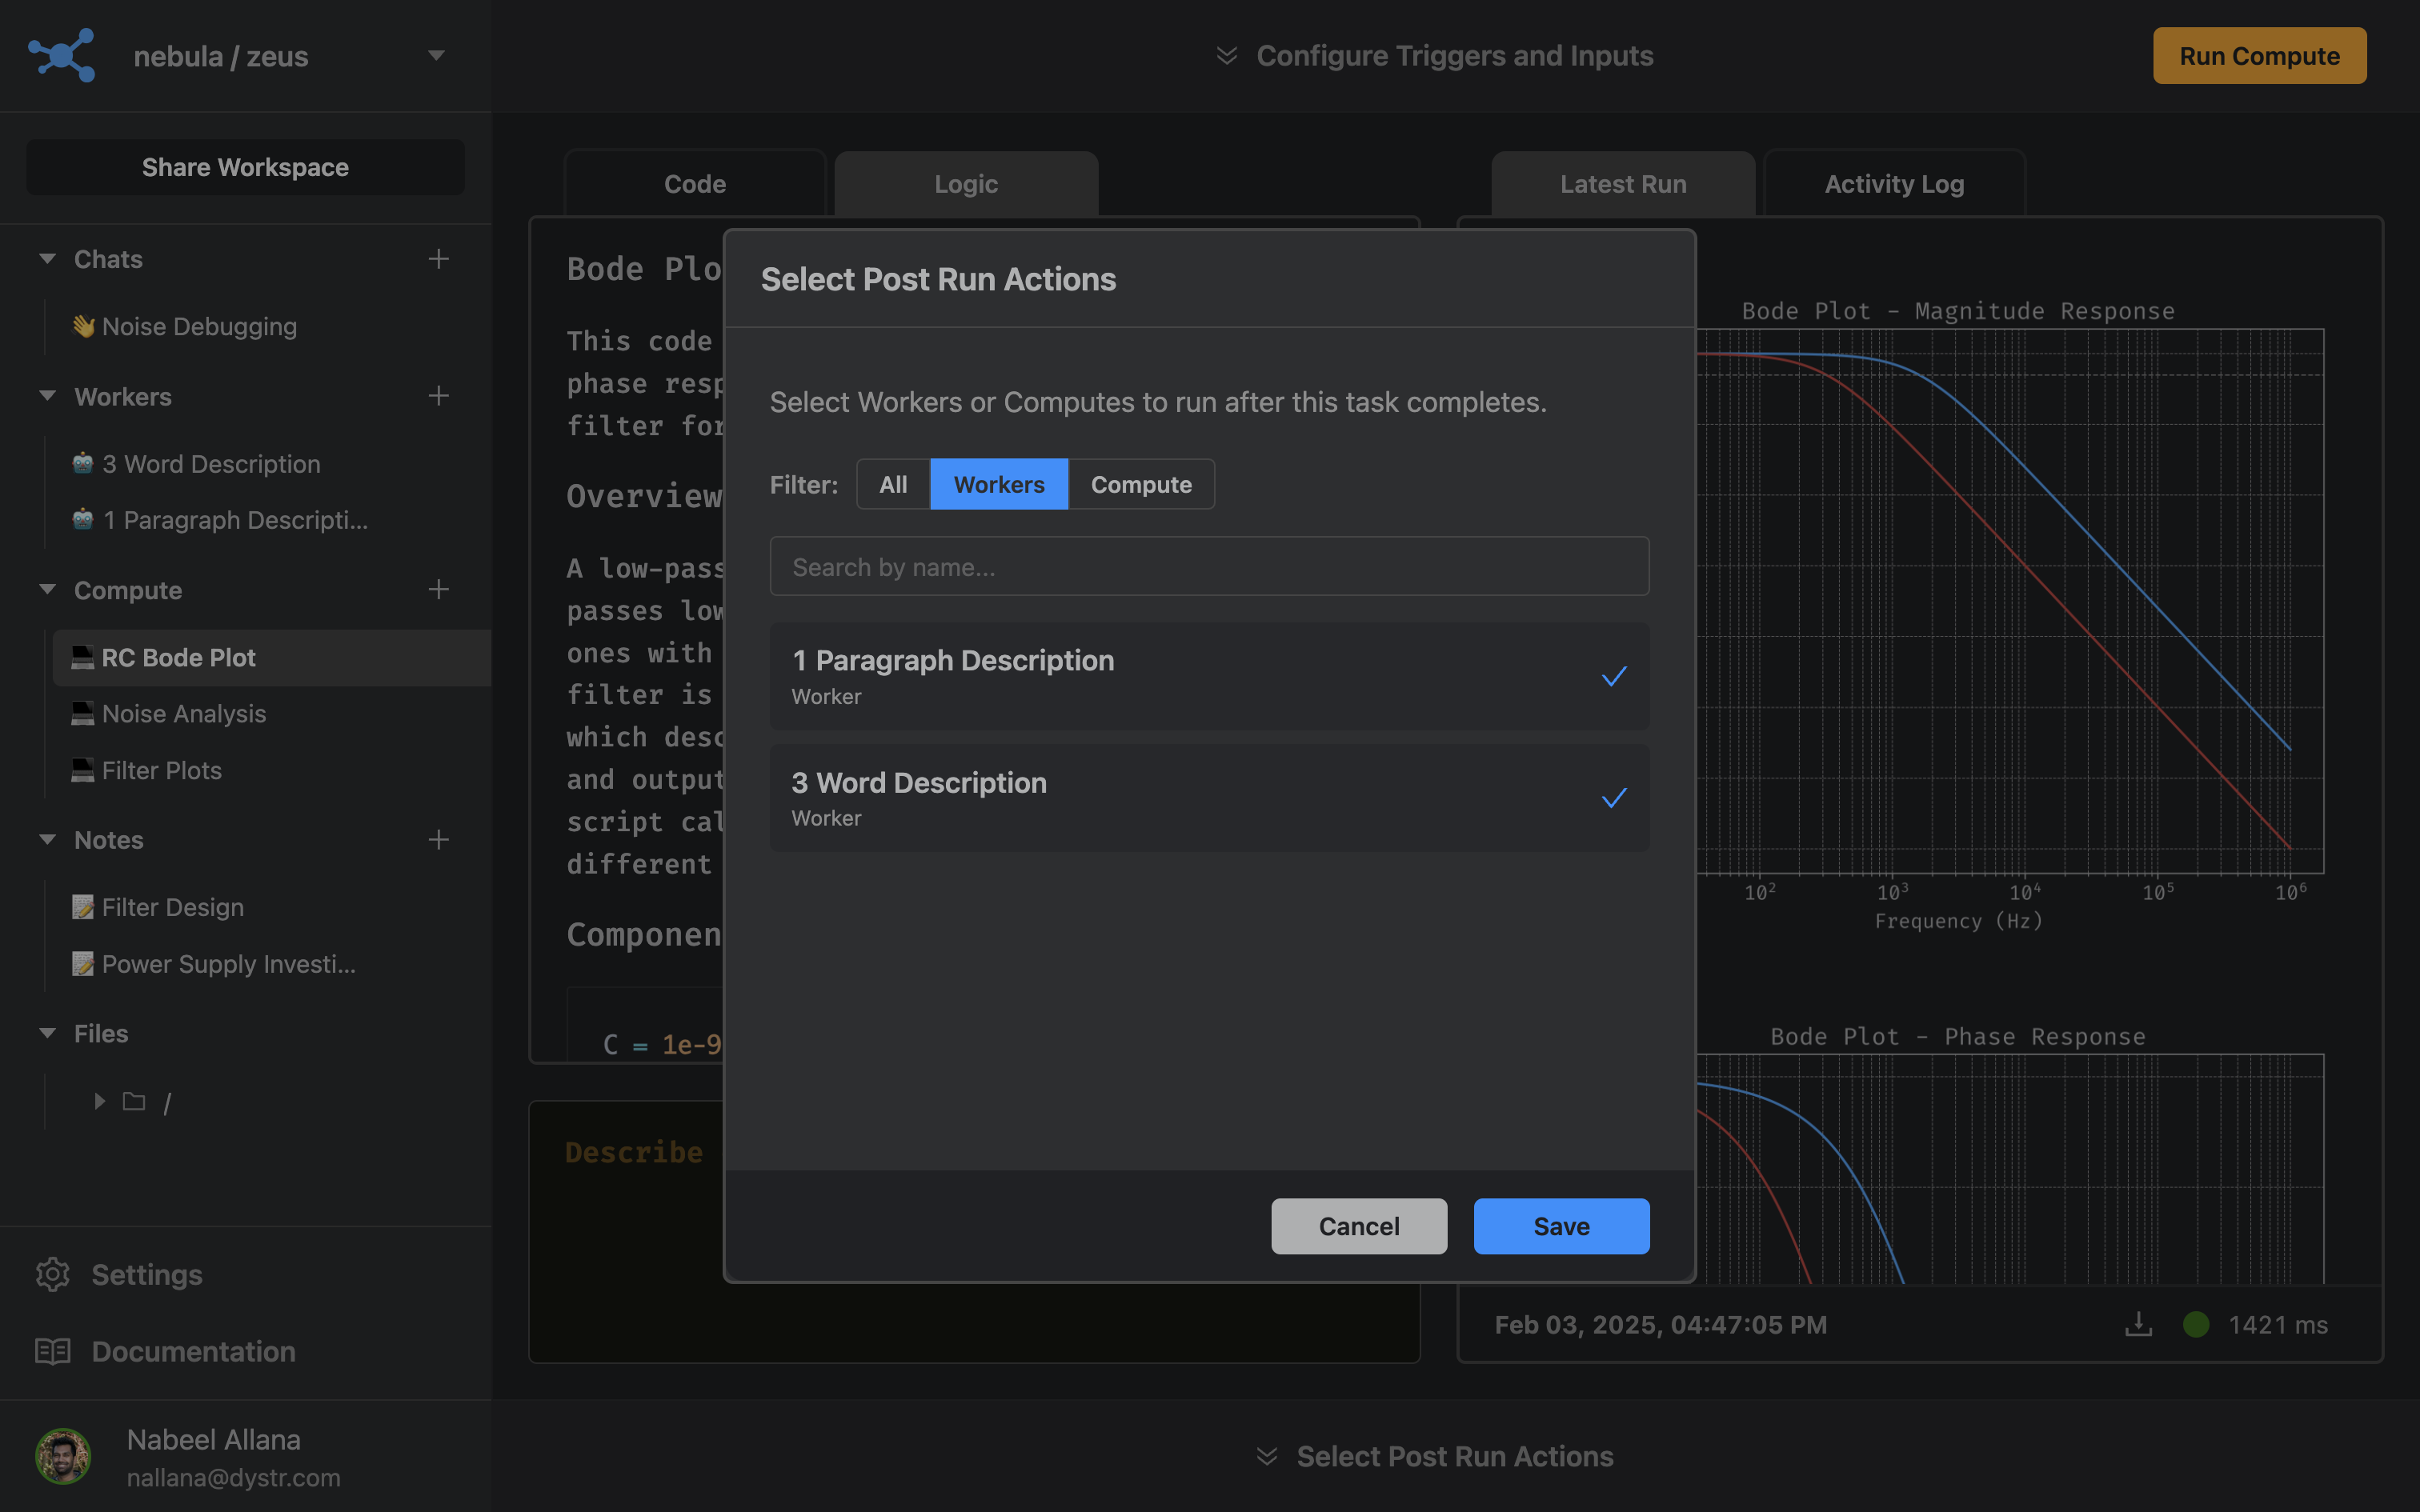Expand the root folder in Files

(x=100, y=1101)
